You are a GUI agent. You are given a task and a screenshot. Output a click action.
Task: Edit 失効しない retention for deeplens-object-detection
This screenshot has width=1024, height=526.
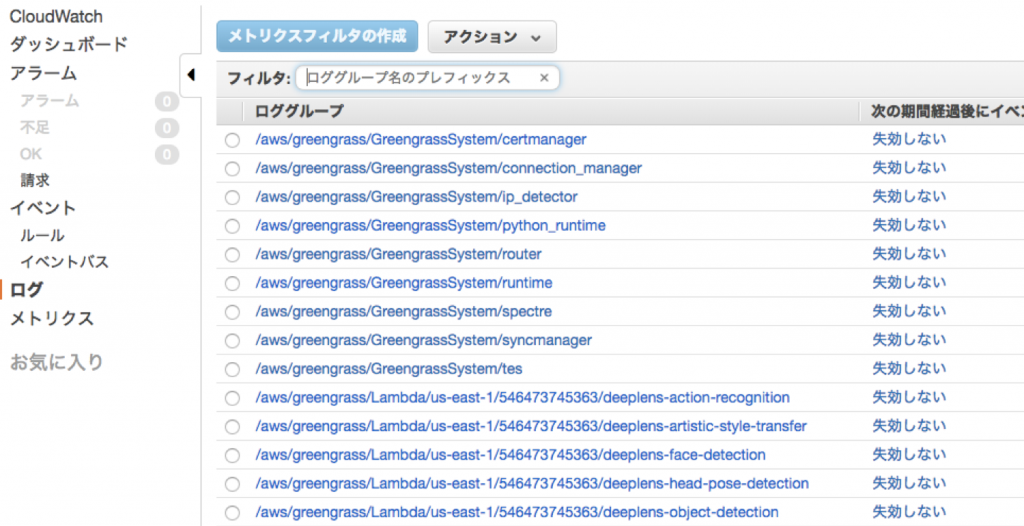[x=909, y=512]
